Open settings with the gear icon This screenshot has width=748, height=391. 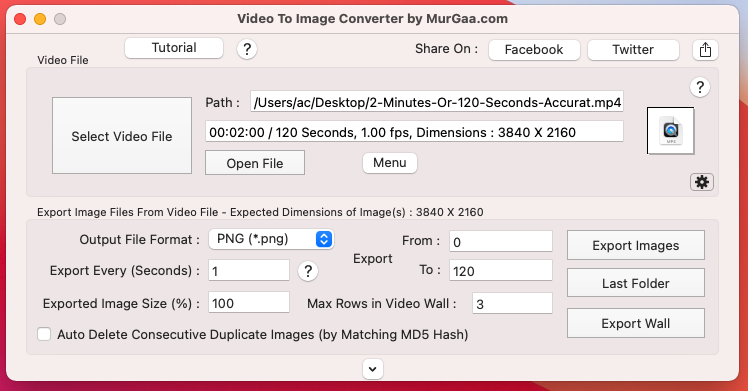(x=702, y=182)
